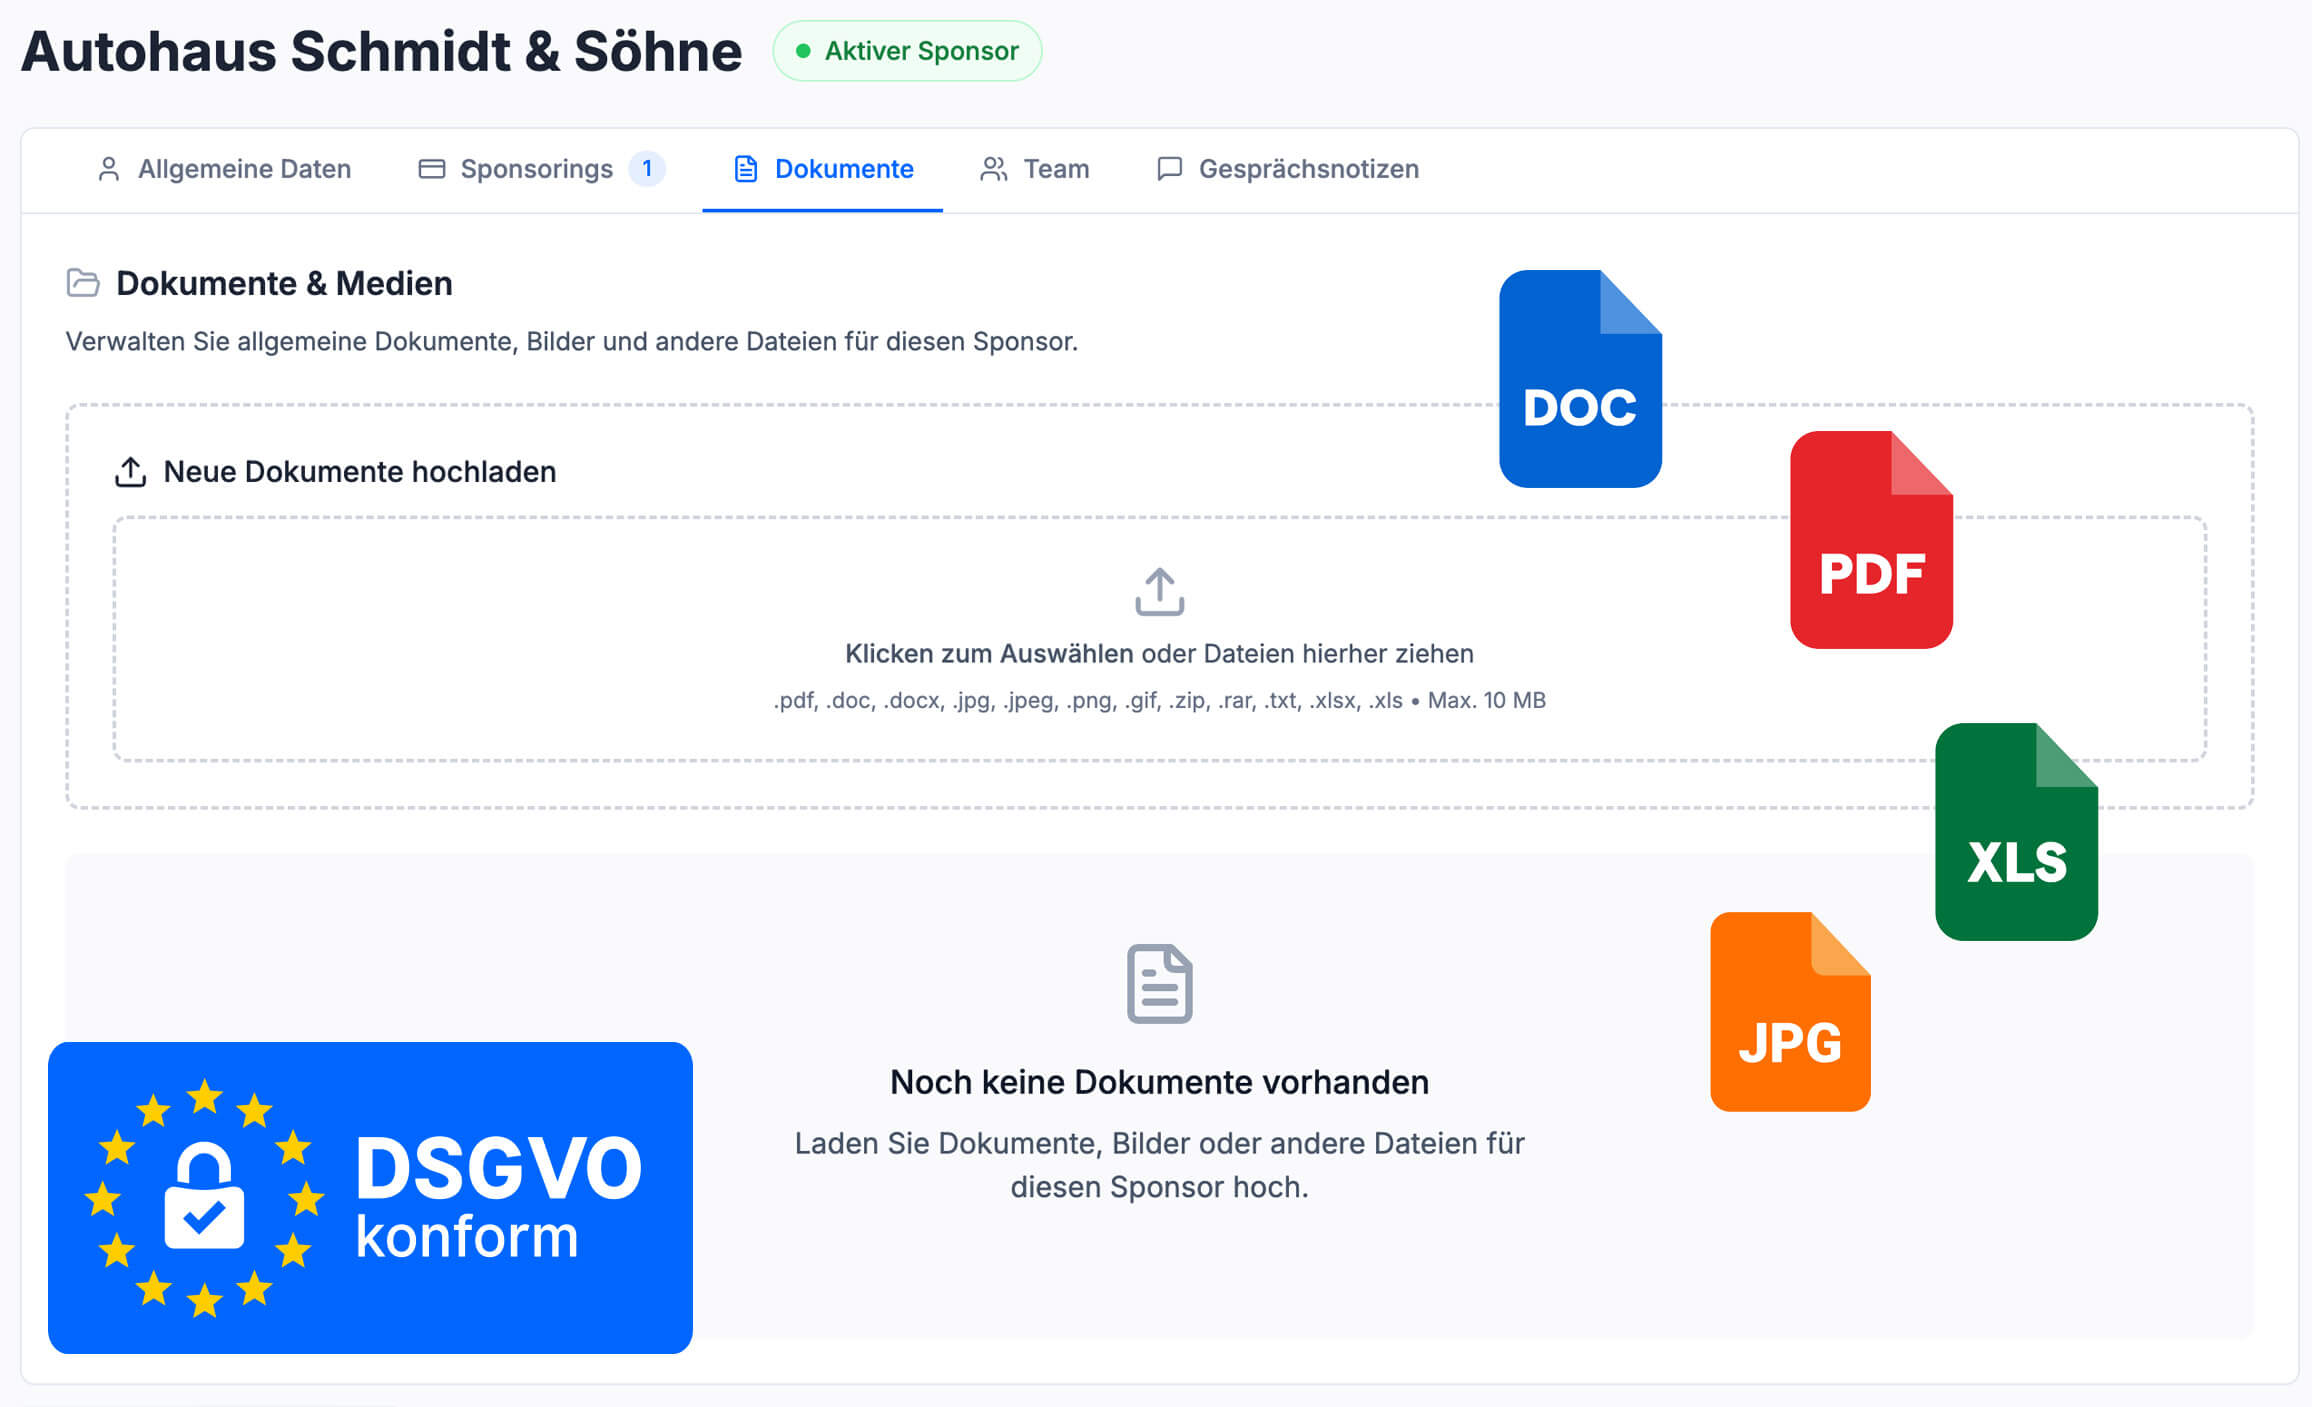2312x1407 pixels.
Task: Click the green XLS file icon
Action: (2016, 832)
